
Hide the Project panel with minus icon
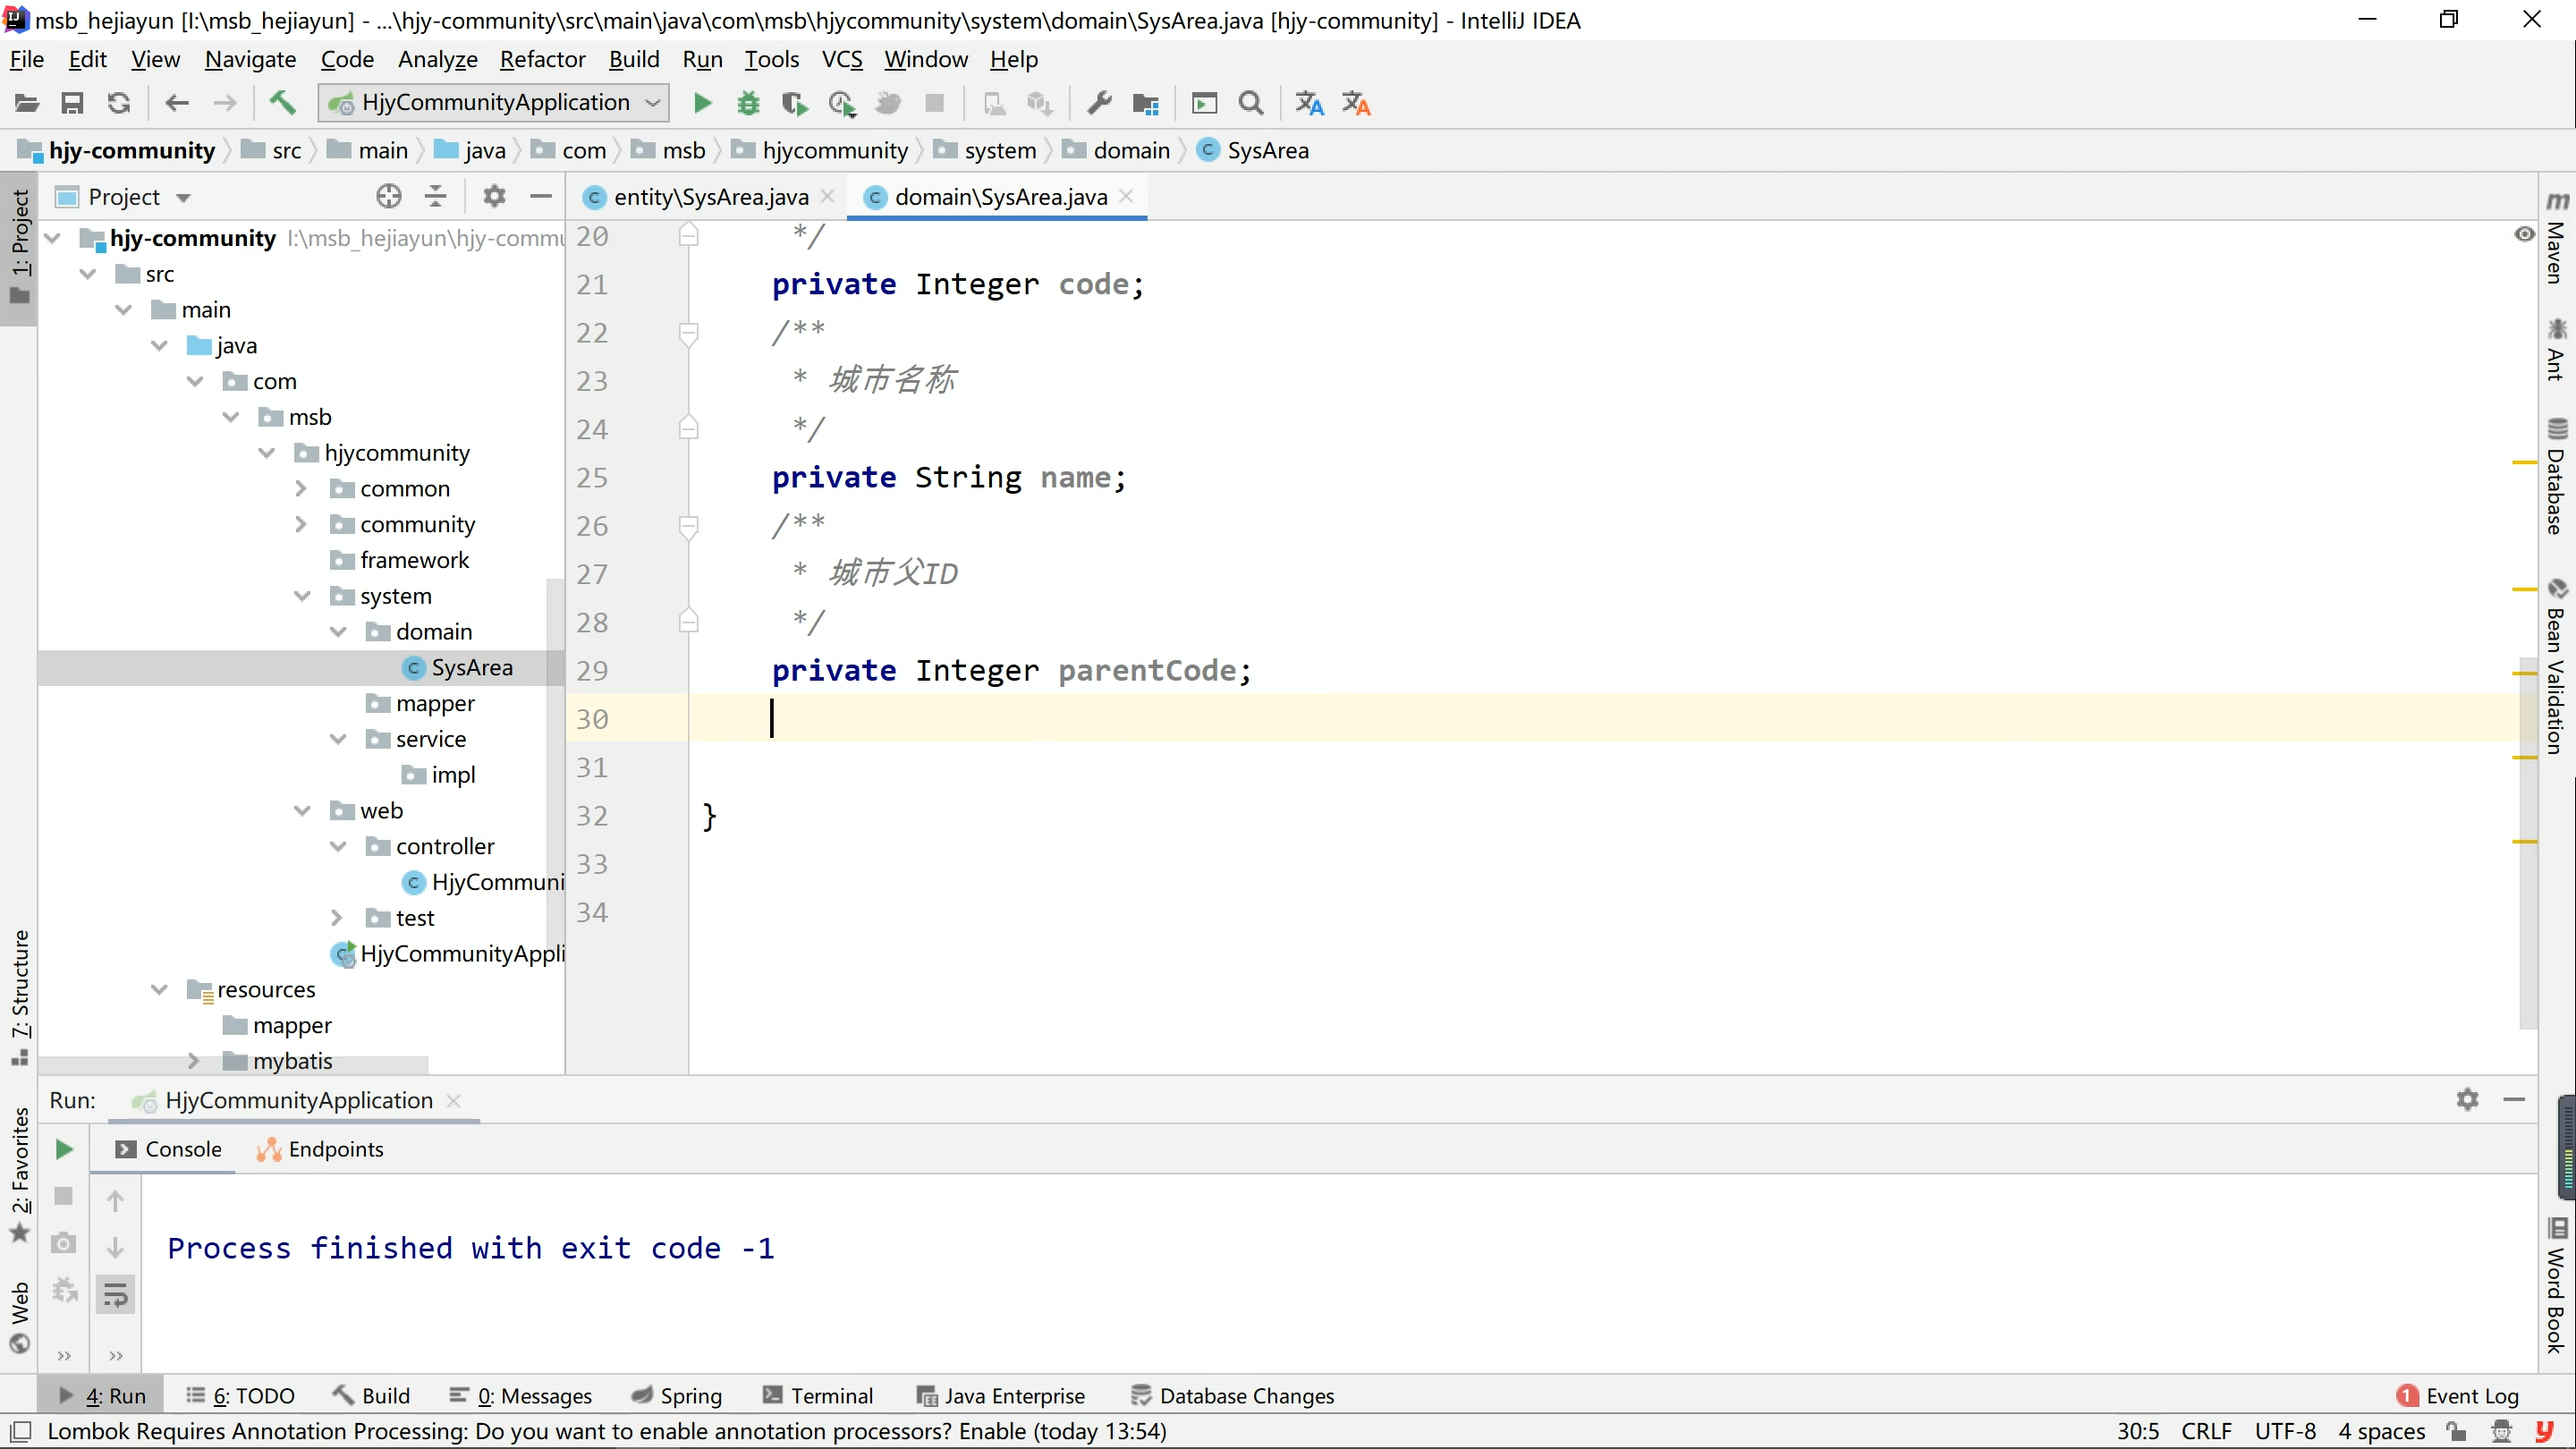pos(541,196)
